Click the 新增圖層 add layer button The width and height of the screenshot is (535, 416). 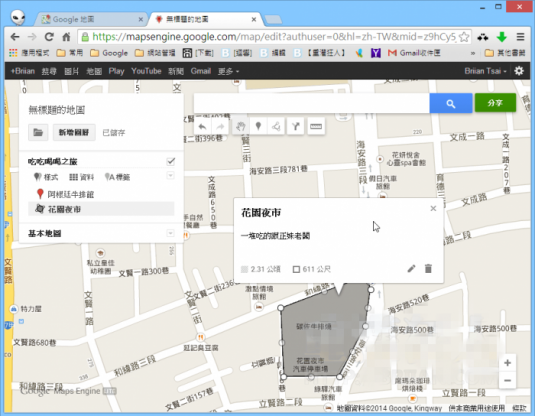coord(74,132)
